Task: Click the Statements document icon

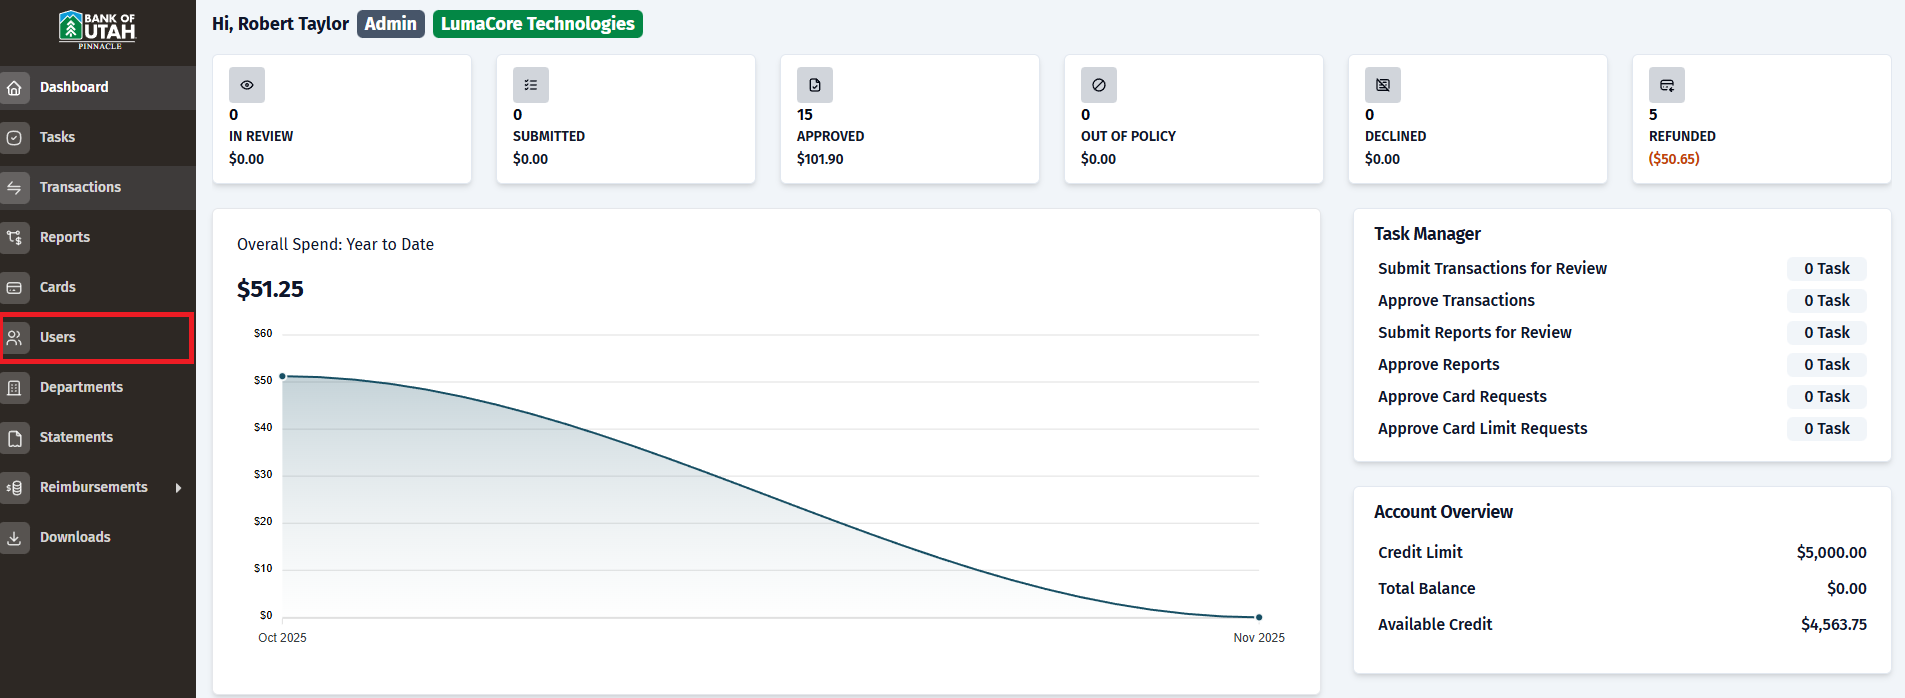Action: tap(14, 438)
